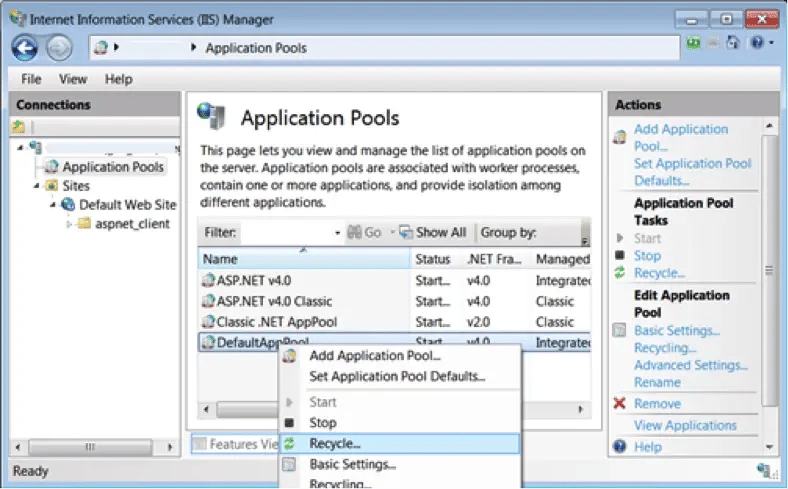Image resolution: width=788 pixels, height=489 pixels.
Task: Expand the aspnet_client folder node
Action: (x=70, y=224)
